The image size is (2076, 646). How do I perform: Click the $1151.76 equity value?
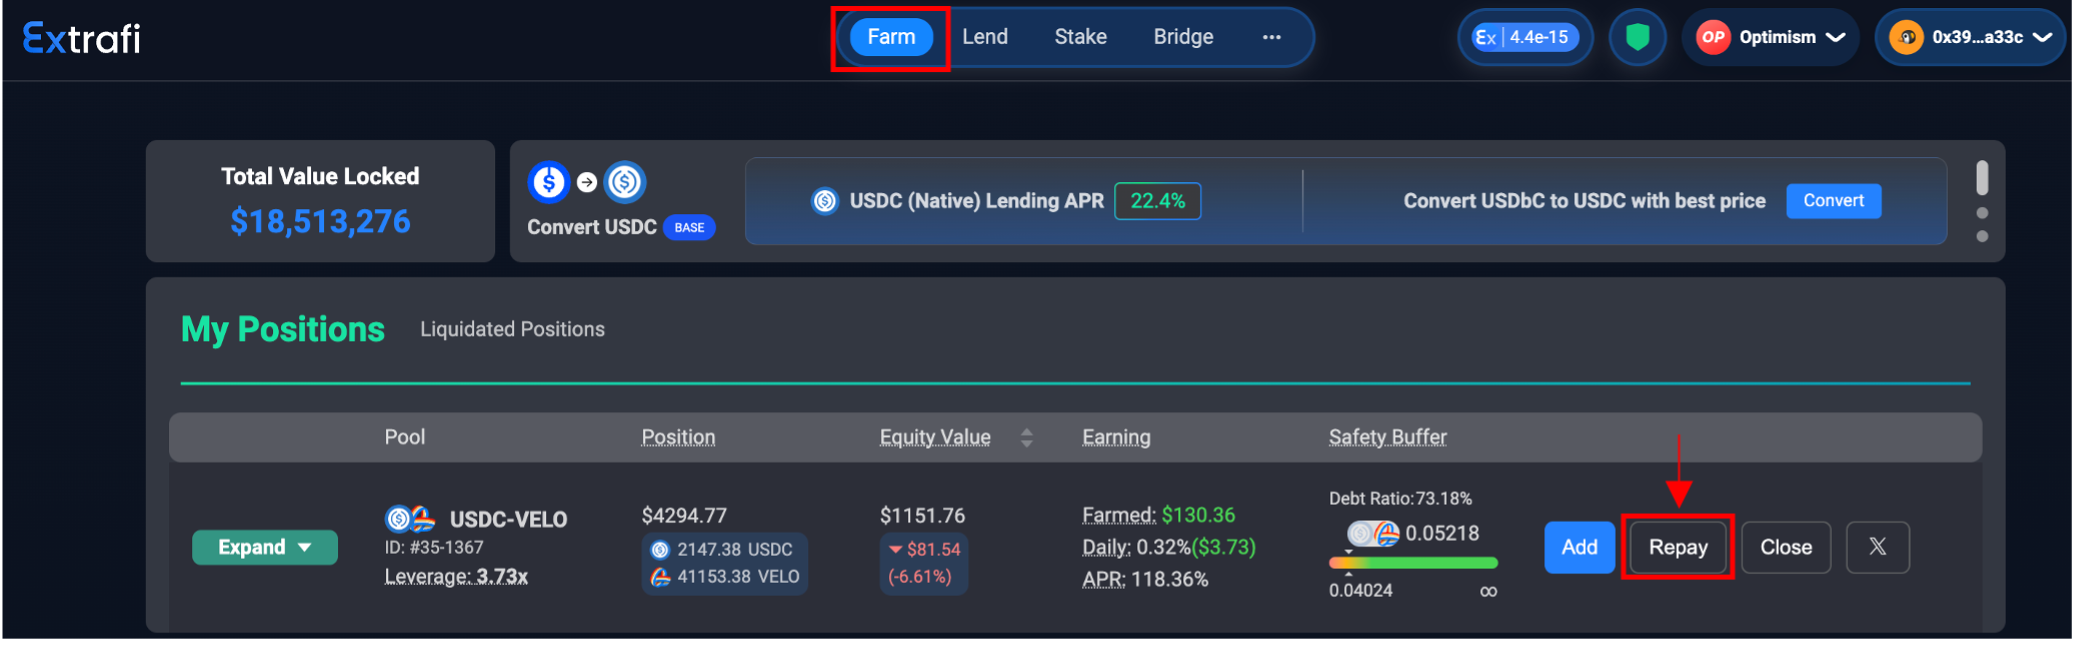coord(922,515)
